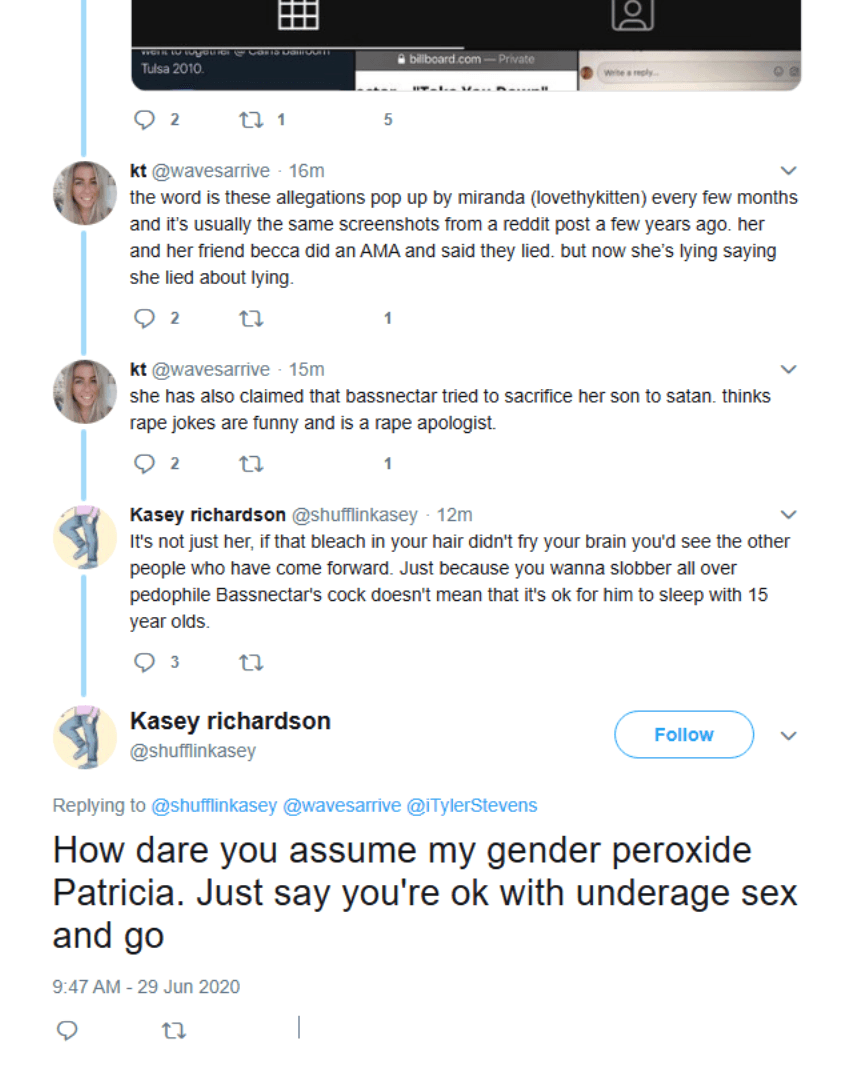Click the 9:47 AM - 29 Jun 2020 timestamp
The width and height of the screenshot is (852, 1074).
[146, 987]
